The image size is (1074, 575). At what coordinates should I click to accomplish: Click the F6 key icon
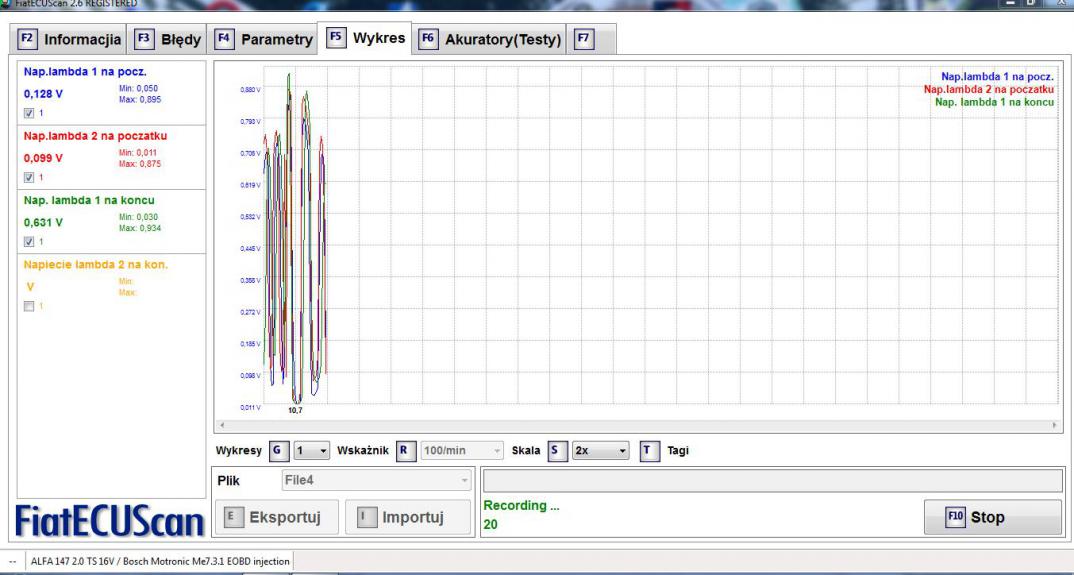[x=428, y=38]
